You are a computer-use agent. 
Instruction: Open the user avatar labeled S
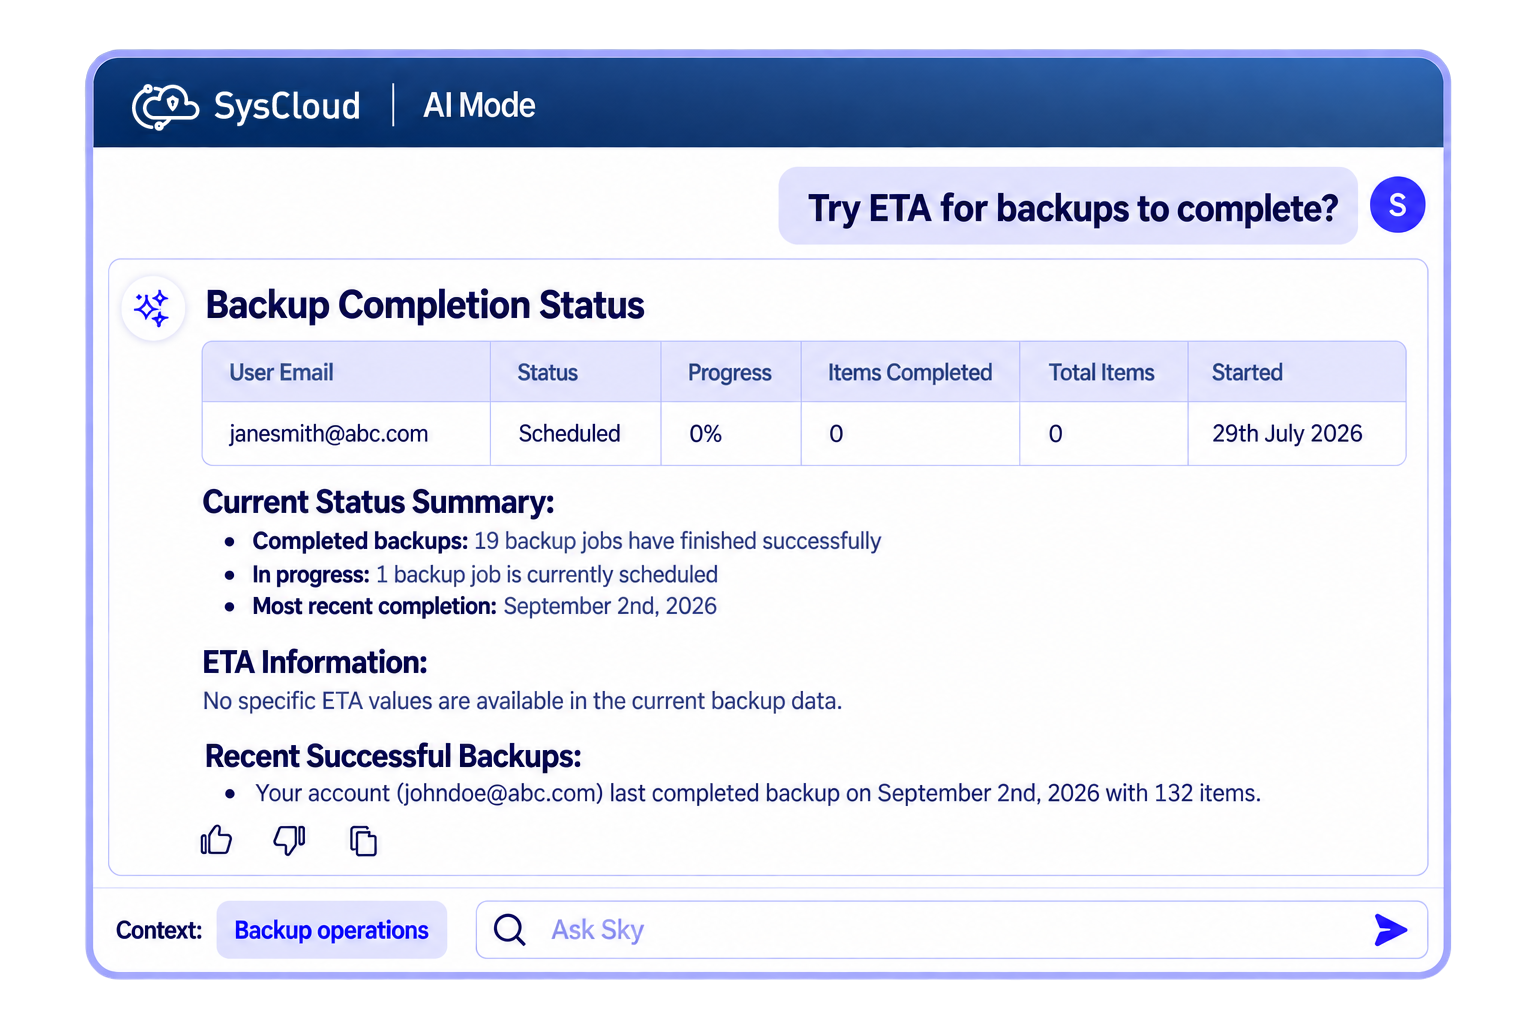coord(1397,205)
